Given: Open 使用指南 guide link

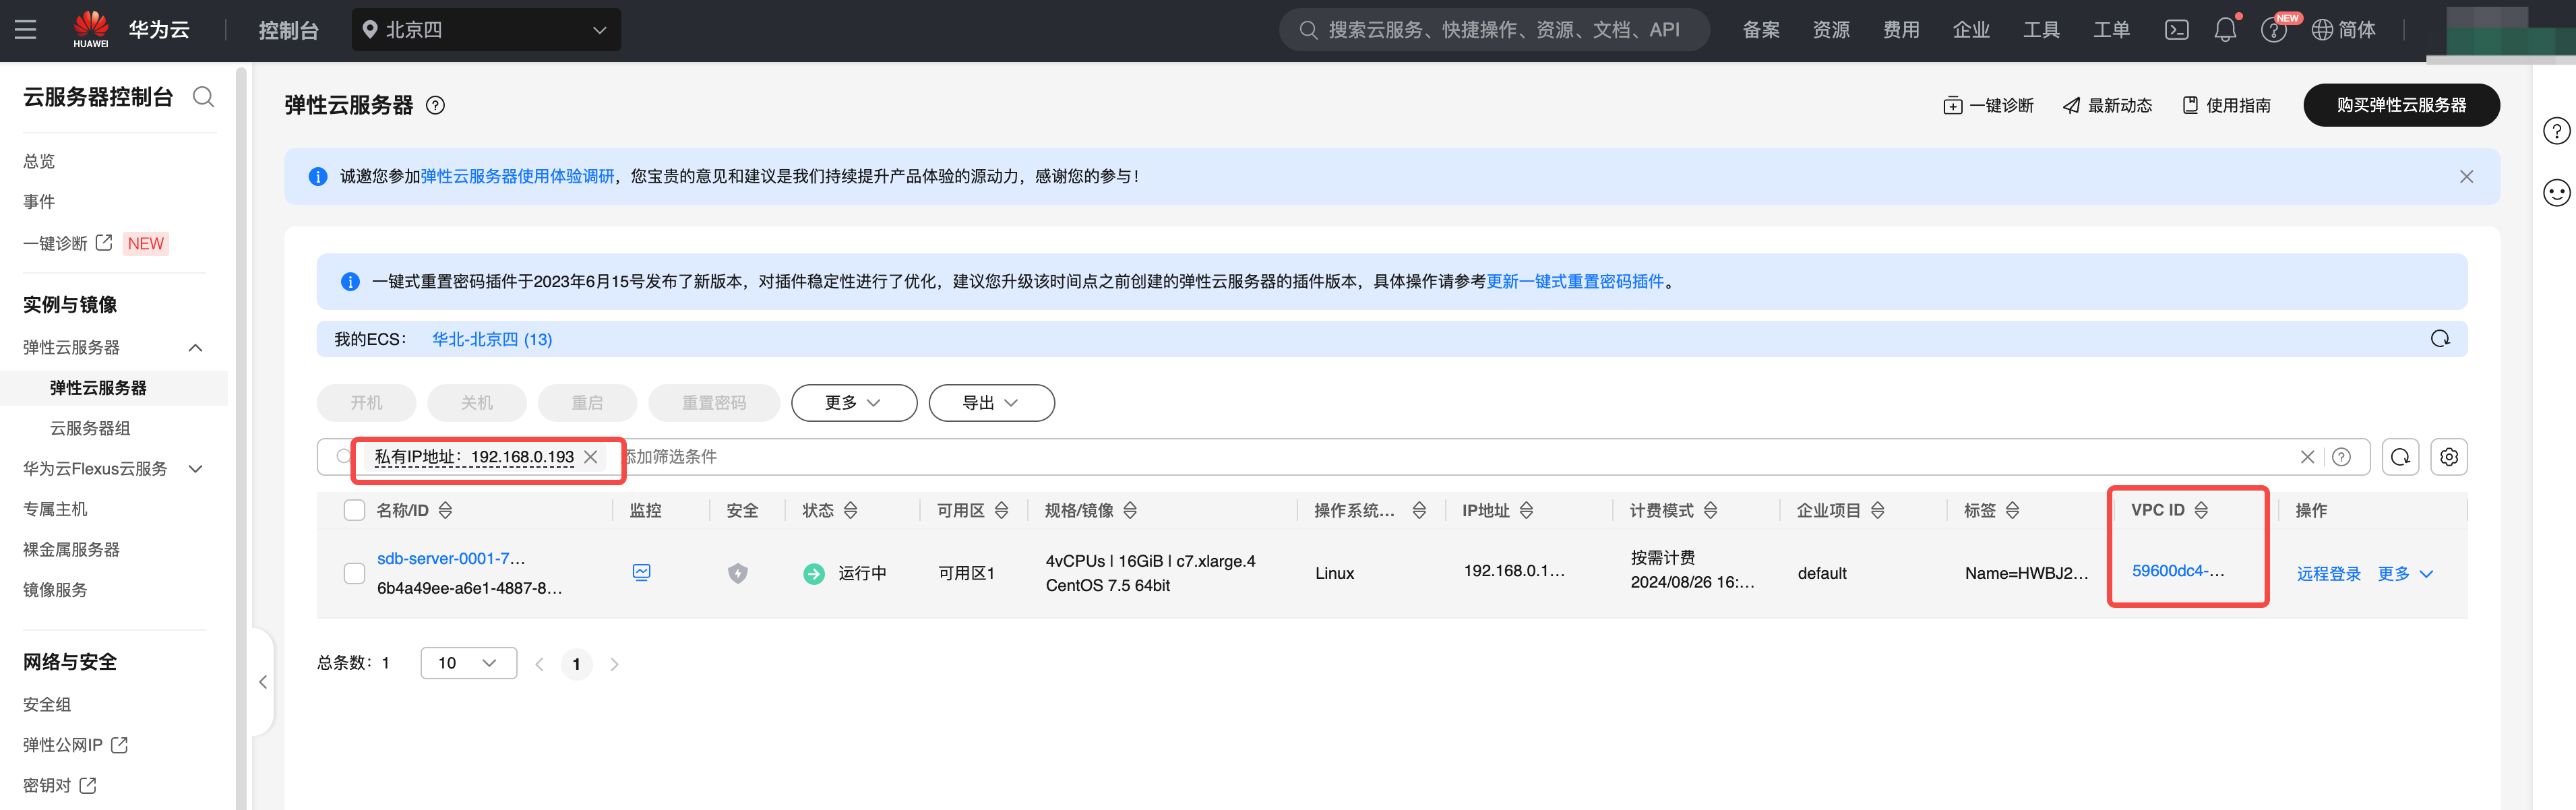Looking at the screenshot, I should tap(2226, 105).
